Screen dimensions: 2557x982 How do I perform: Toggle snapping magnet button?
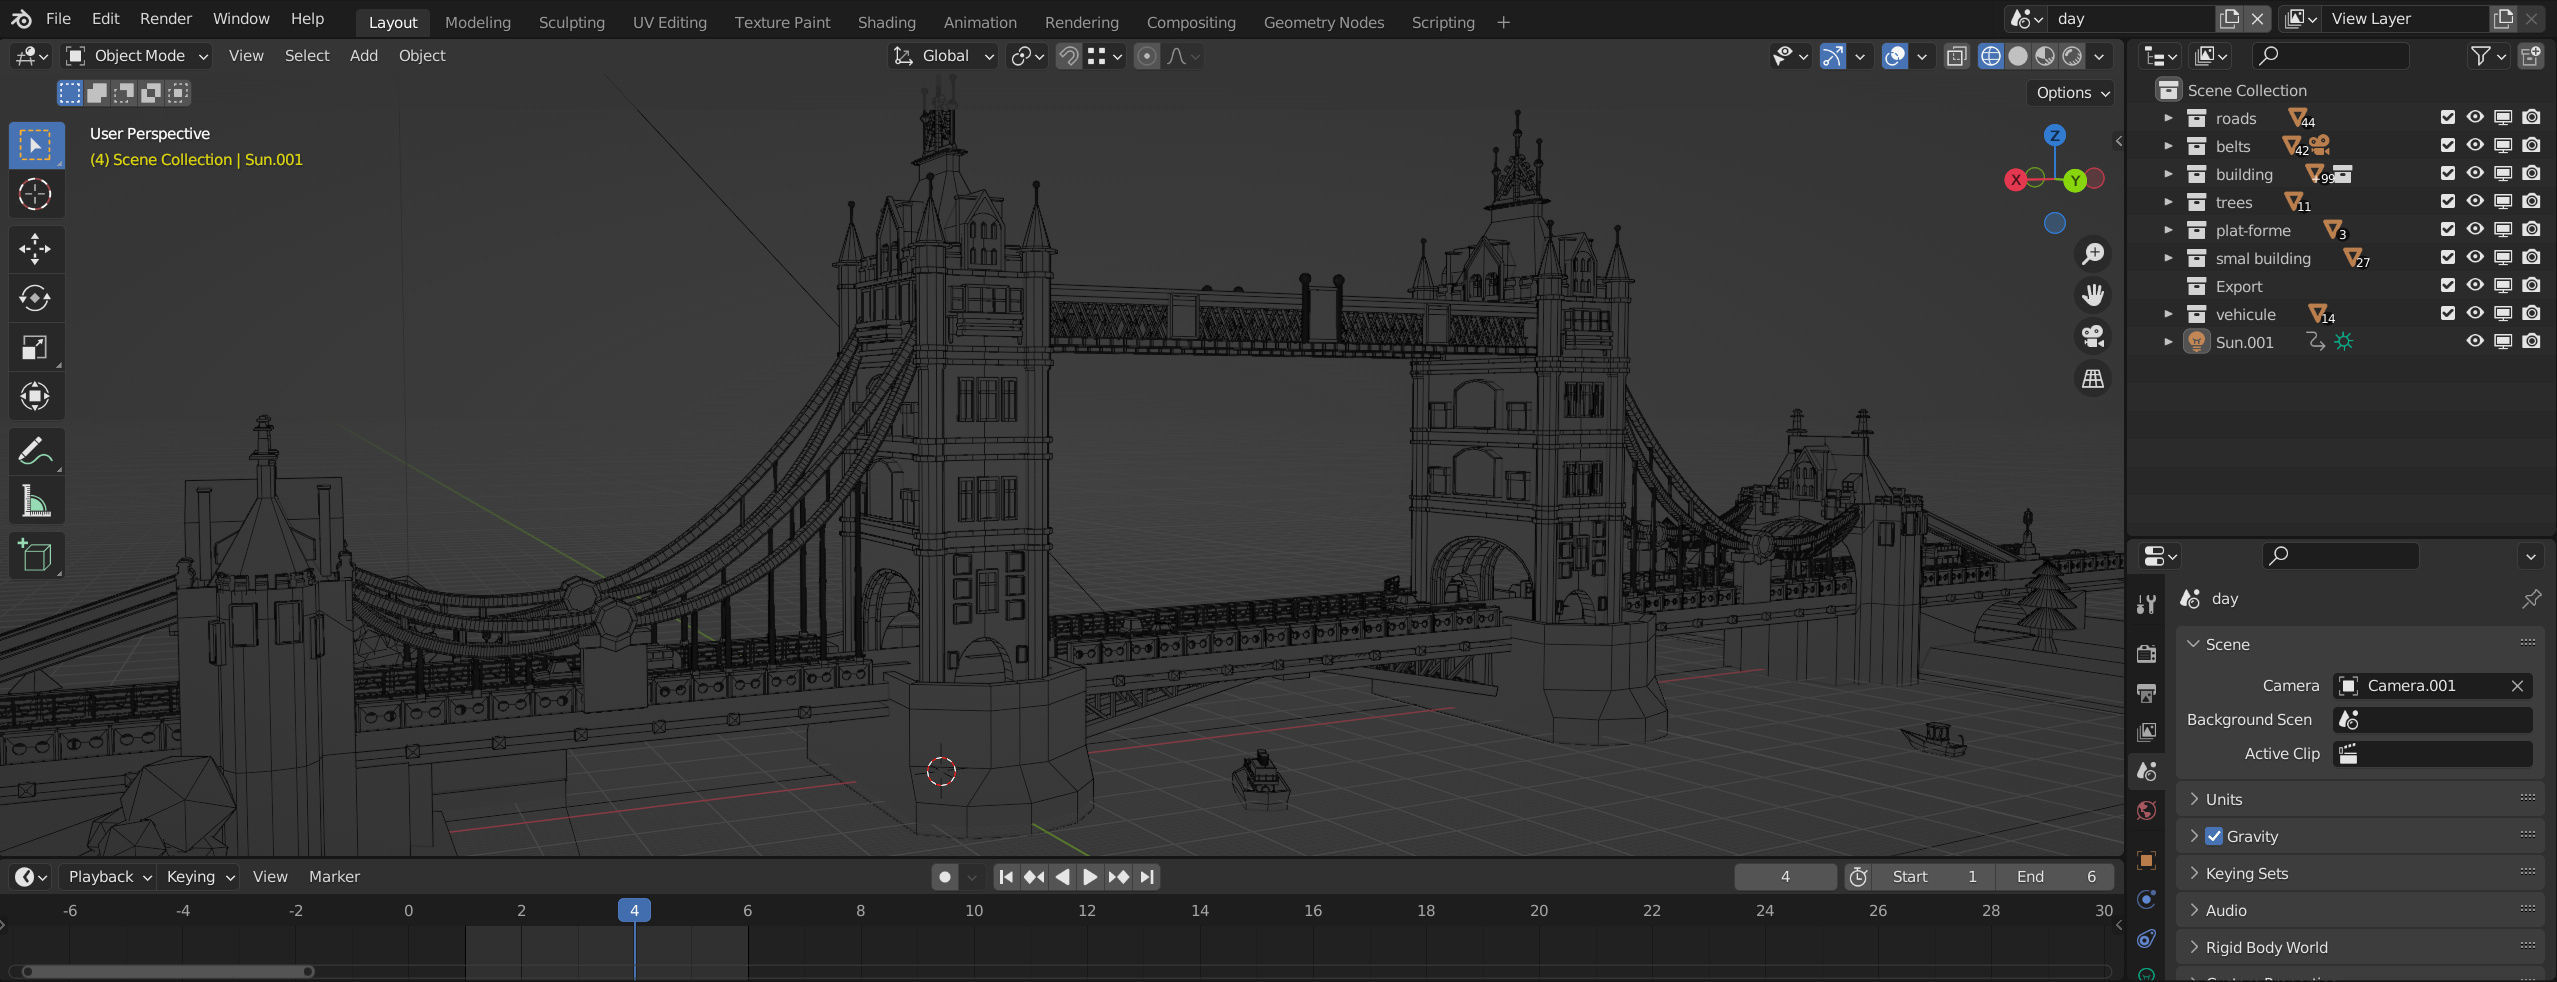(x=1068, y=56)
